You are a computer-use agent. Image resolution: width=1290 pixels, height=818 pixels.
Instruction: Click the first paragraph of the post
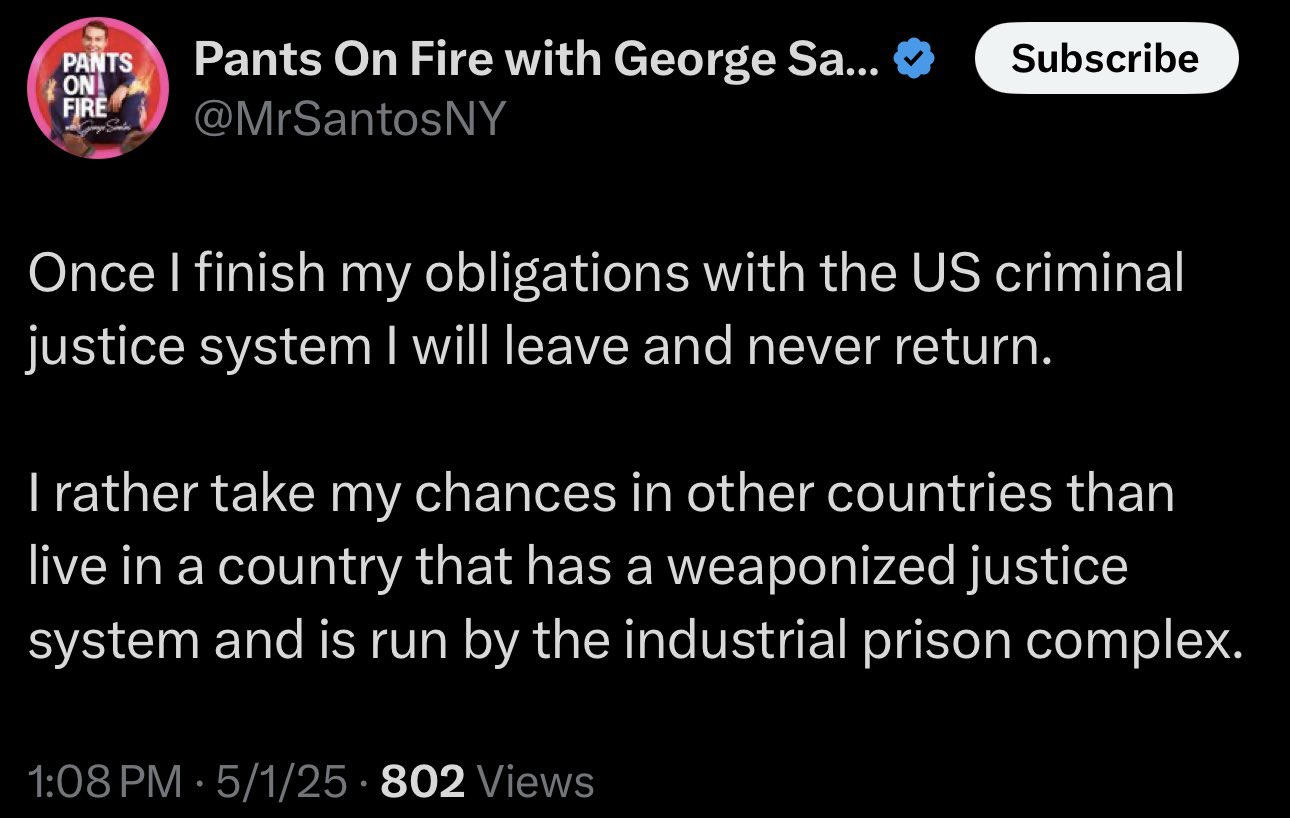605,309
